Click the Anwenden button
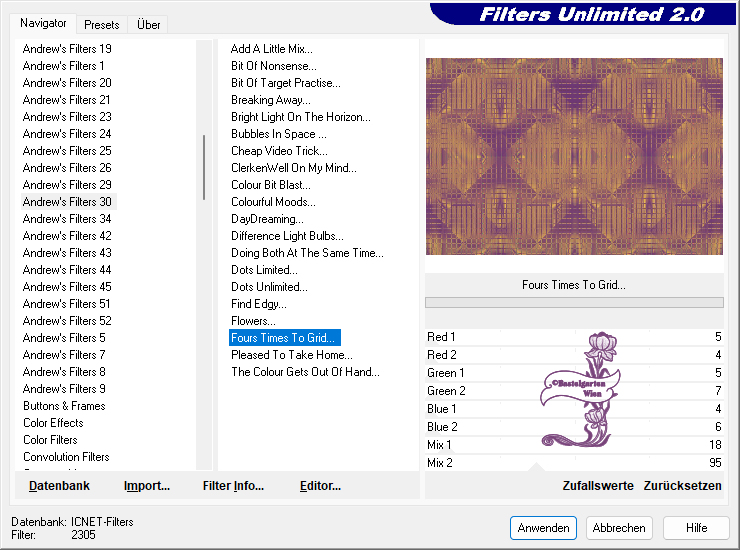740x550 pixels. pyautogui.click(x=543, y=528)
